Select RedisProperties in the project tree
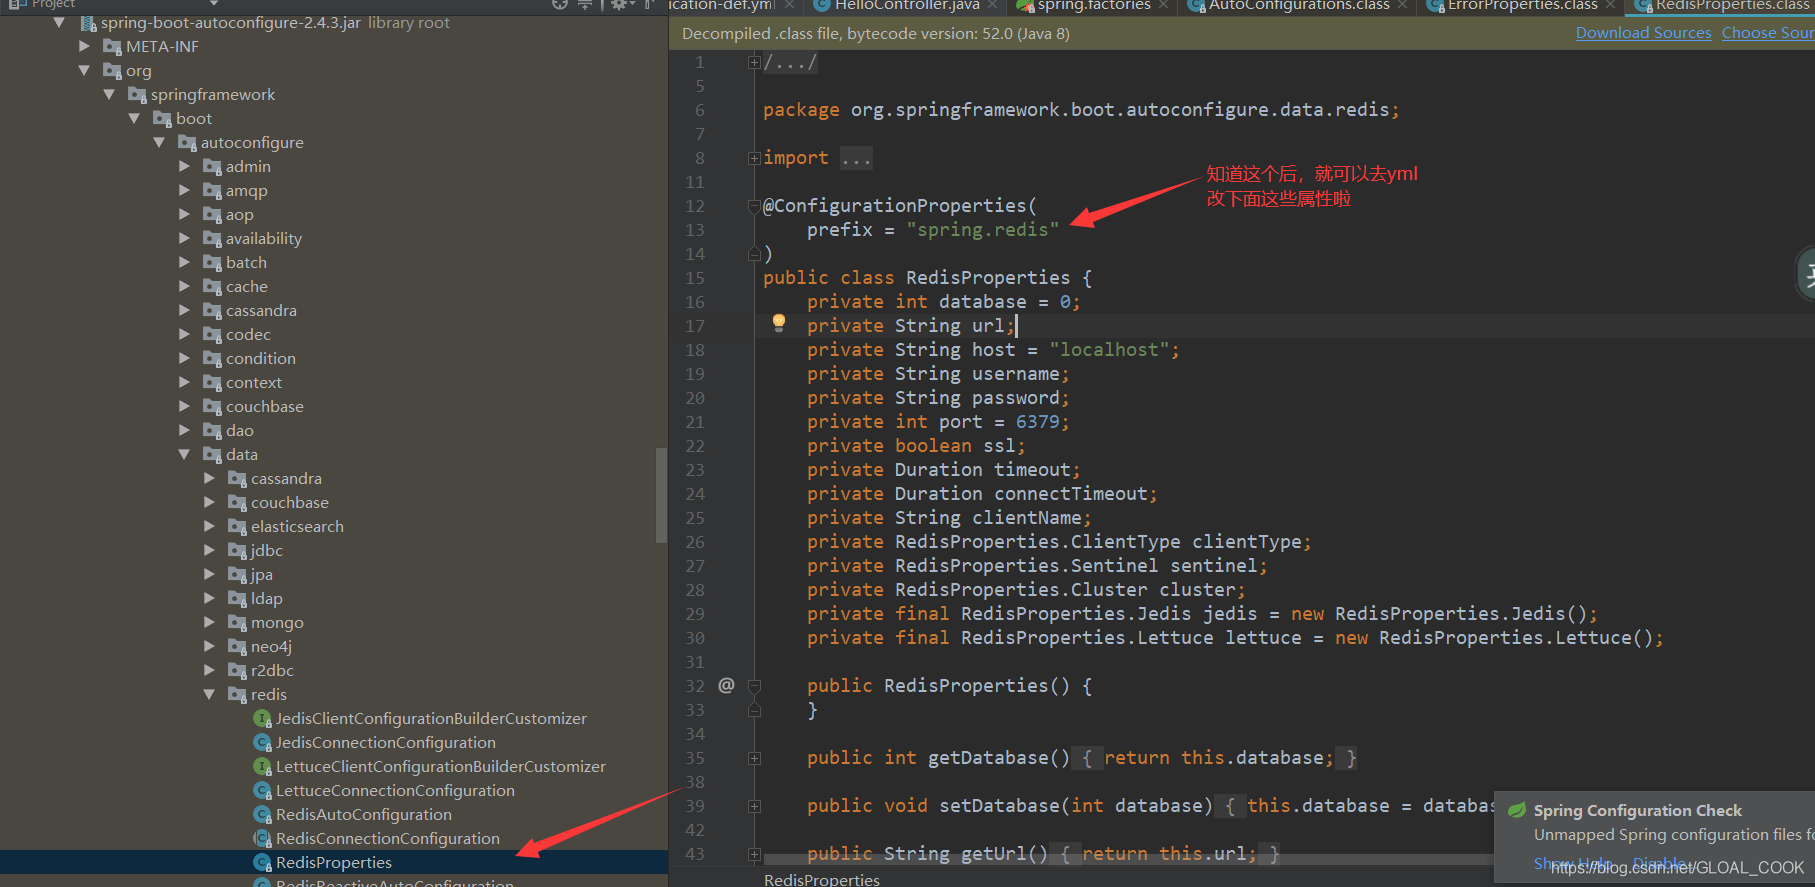 click(334, 862)
